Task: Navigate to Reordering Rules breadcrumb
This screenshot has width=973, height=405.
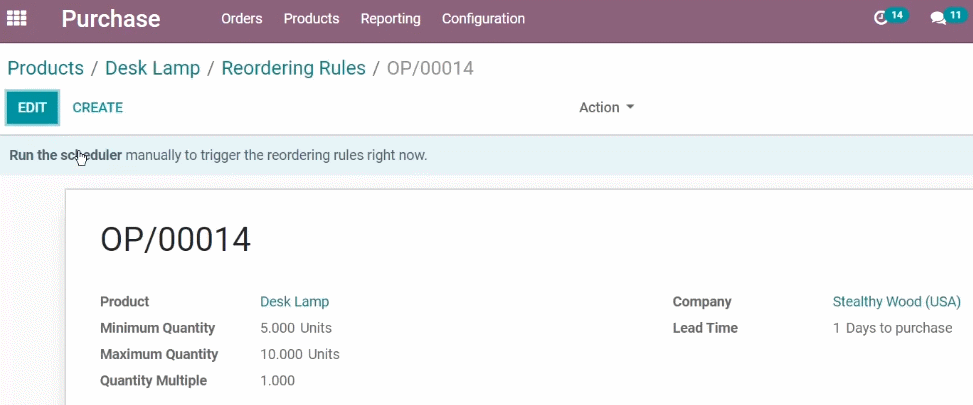Action: tap(293, 68)
